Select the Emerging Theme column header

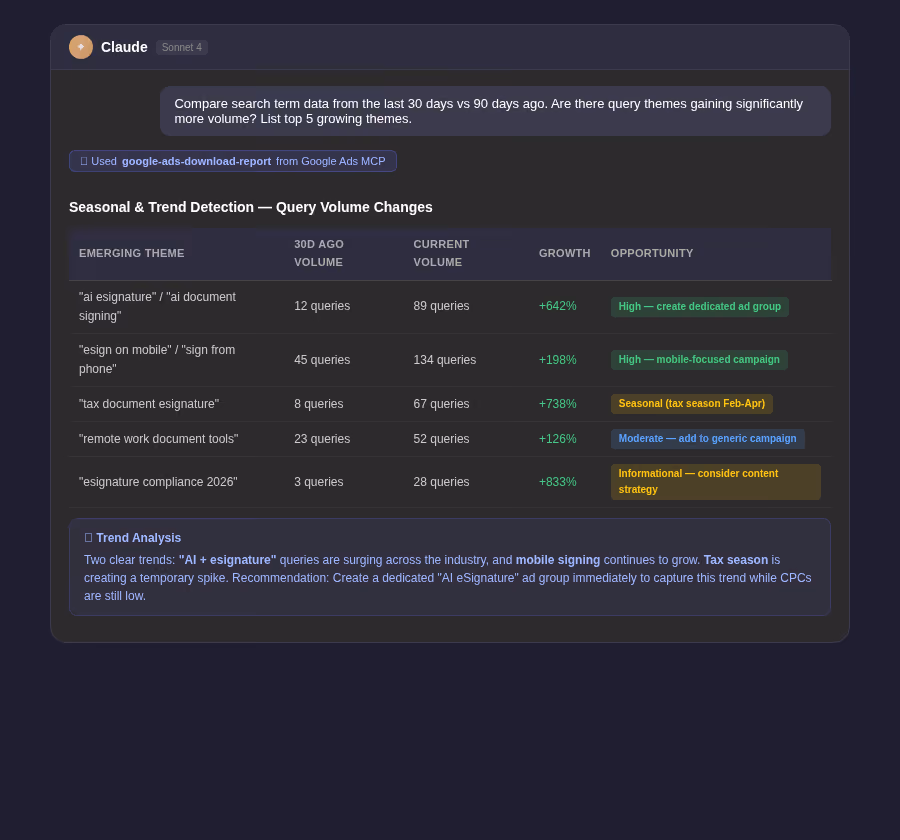(x=131, y=253)
